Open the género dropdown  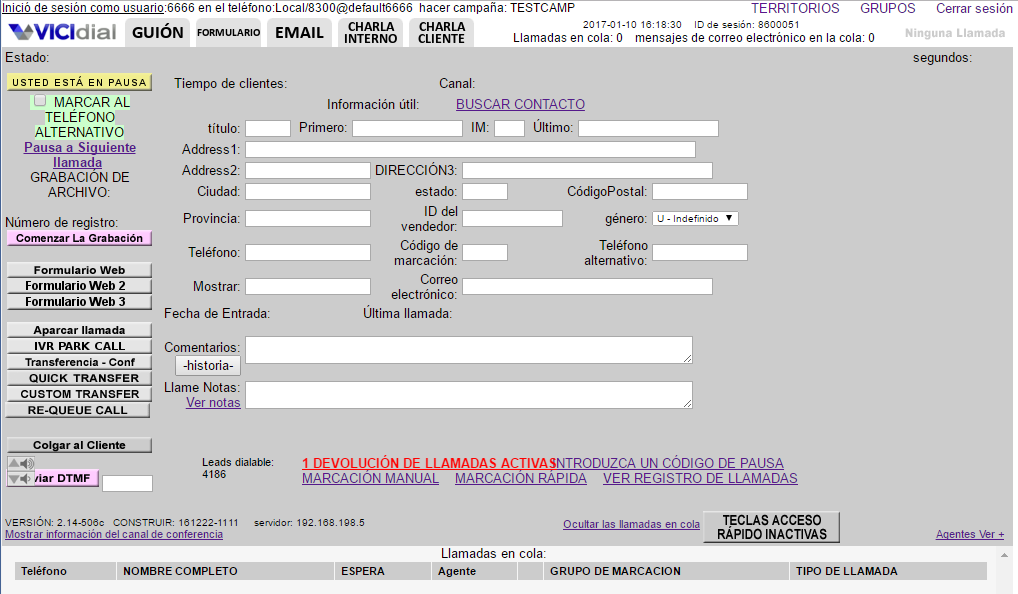coord(695,219)
